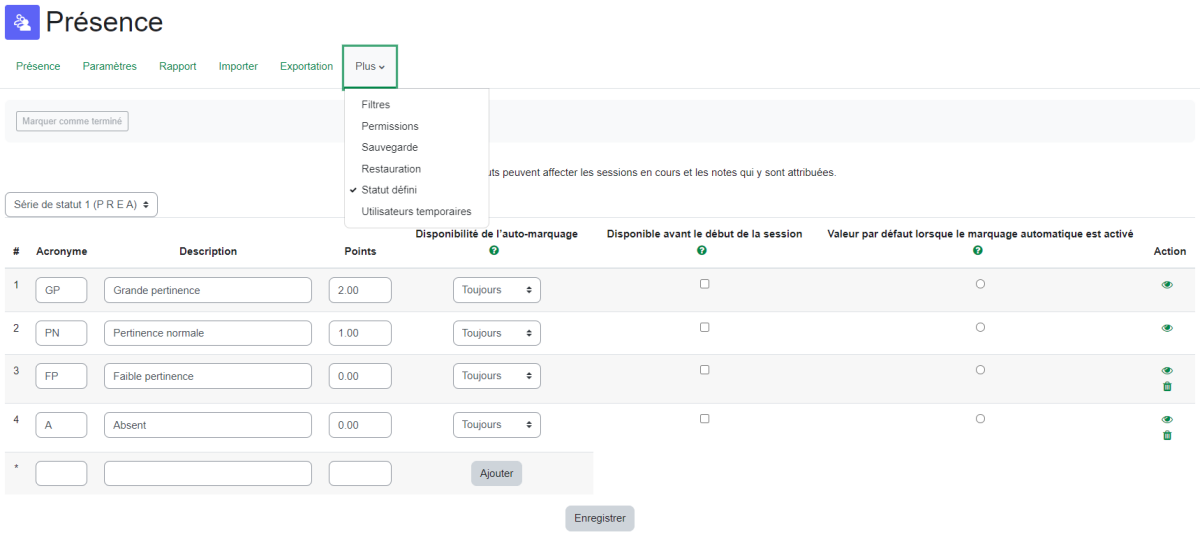Hide the Pertinence normale status via eye icon

1167,328
